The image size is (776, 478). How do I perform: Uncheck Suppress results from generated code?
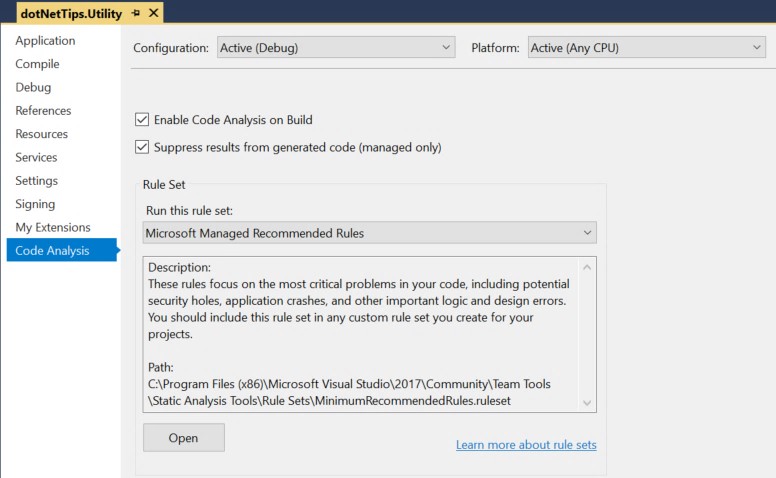[x=142, y=147]
